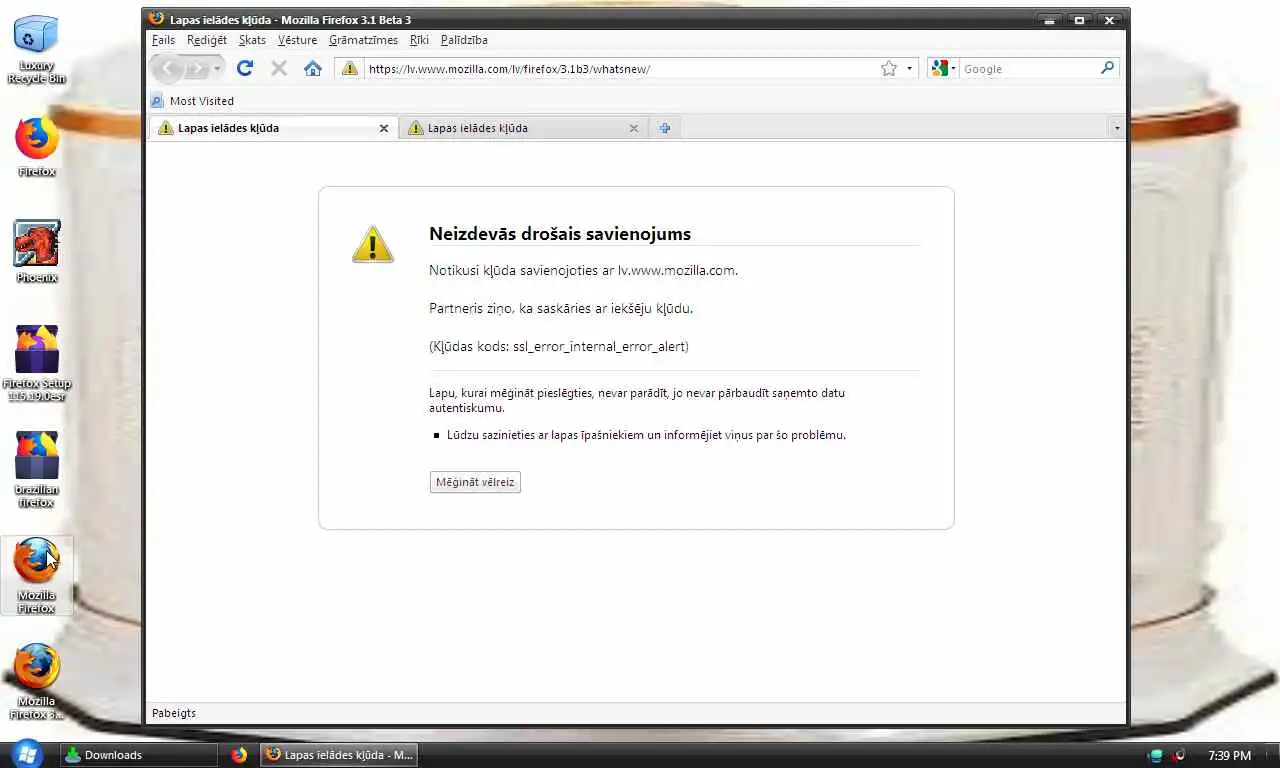Switch to Downloads taskbar button
This screenshot has height=768, width=1280.
139,755
